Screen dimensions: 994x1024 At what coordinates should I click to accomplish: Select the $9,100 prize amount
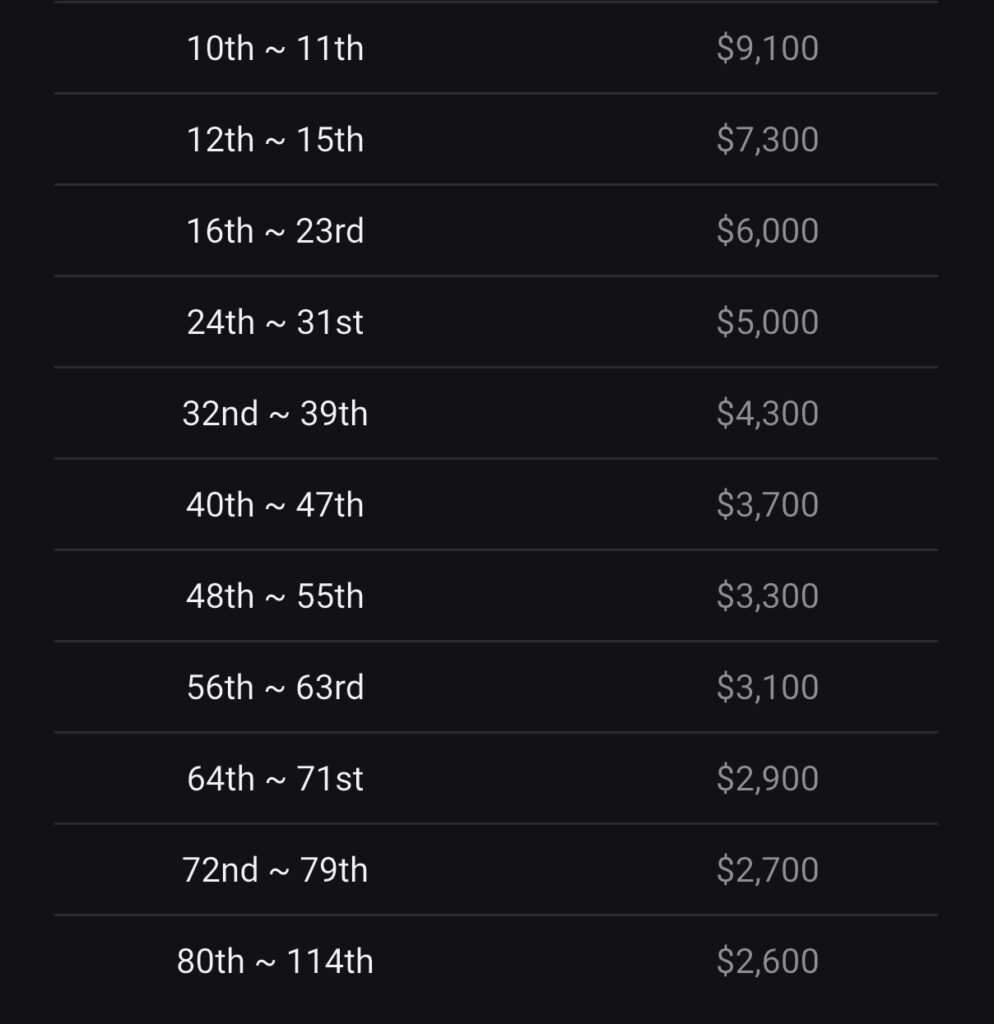(x=767, y=48)
